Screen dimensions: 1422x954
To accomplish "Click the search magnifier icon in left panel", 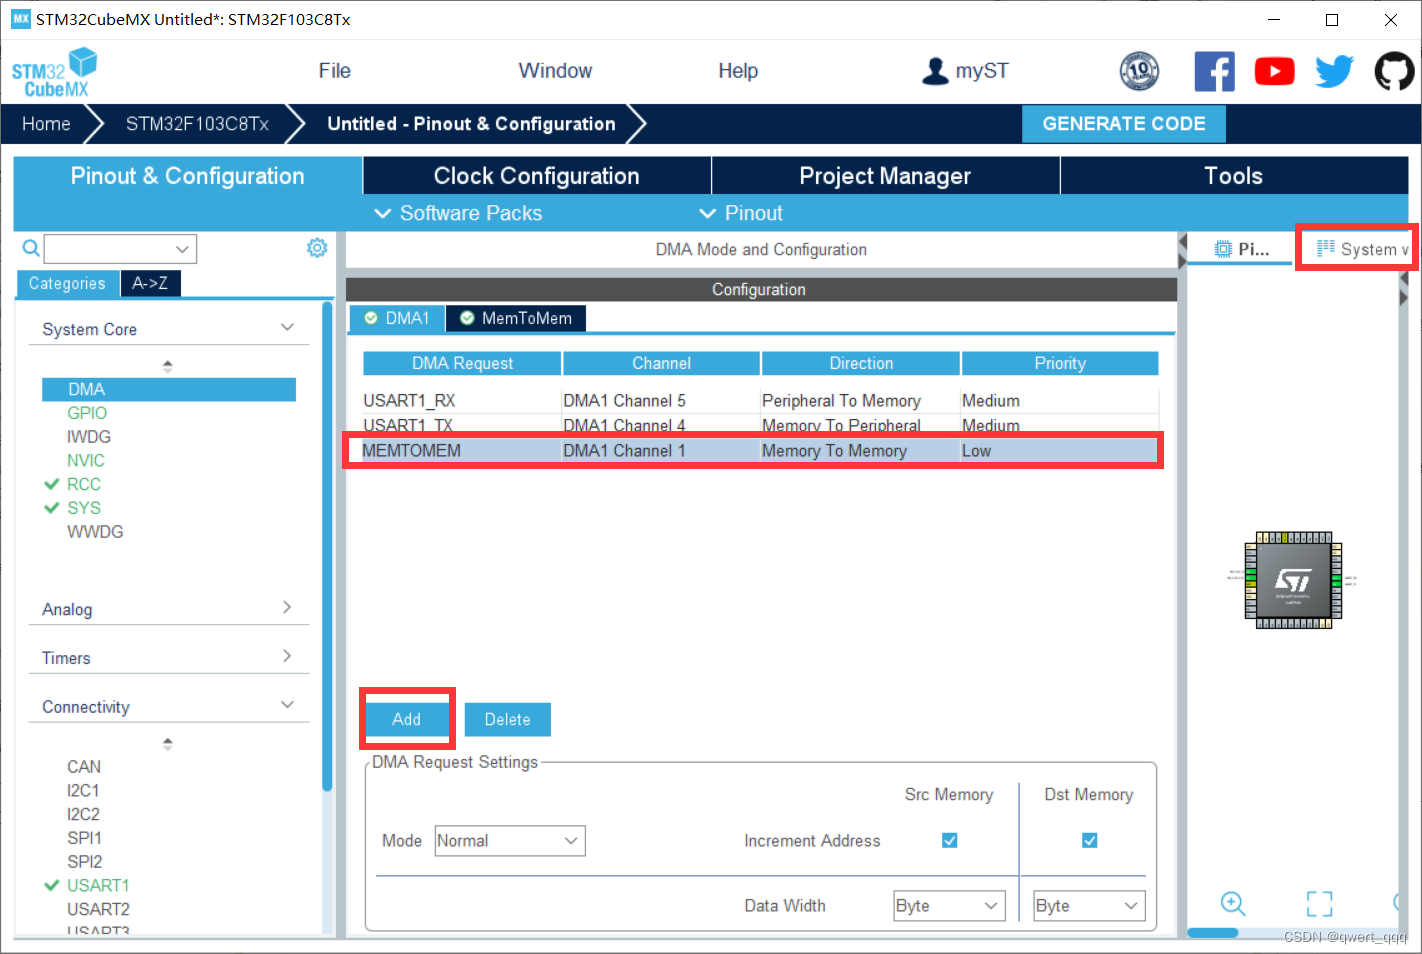I will pos(31,248).
